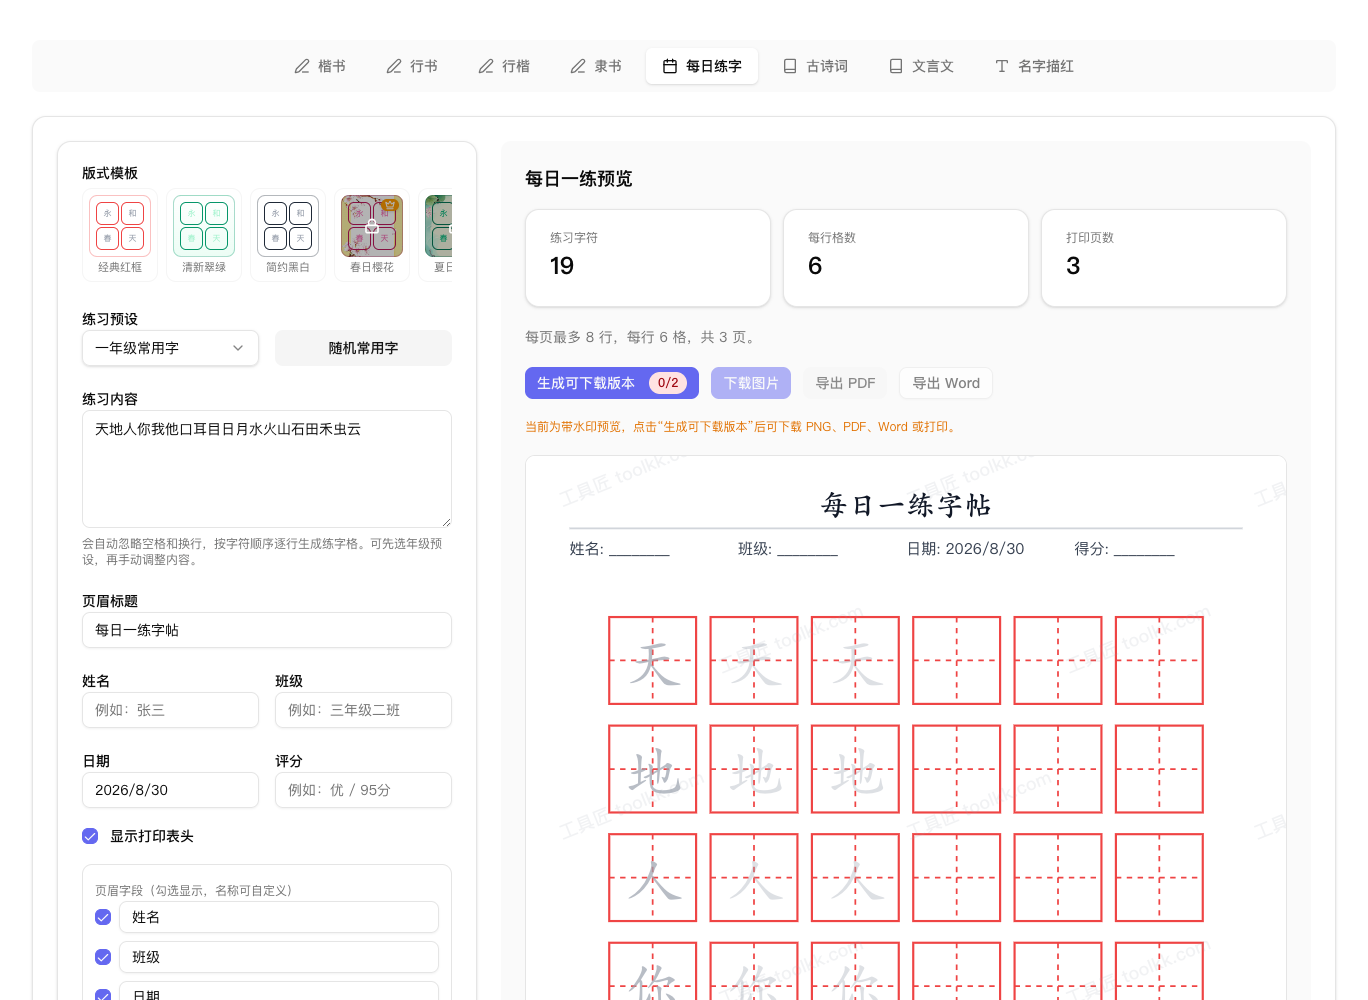The image size is (1368, 1000).
Task: Focus the 评分 input field
Action: pyautogui.click(x=363, y=790)
